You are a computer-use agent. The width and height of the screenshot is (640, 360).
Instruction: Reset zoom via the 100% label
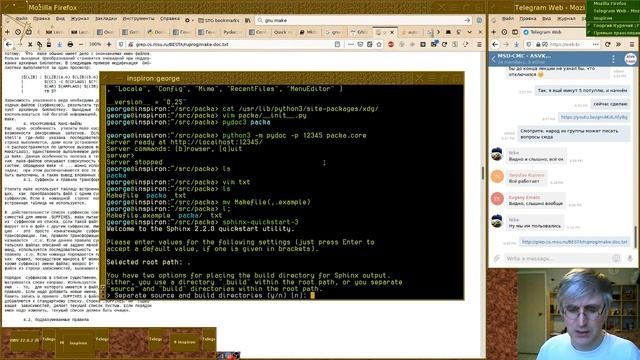pos(95,44)
